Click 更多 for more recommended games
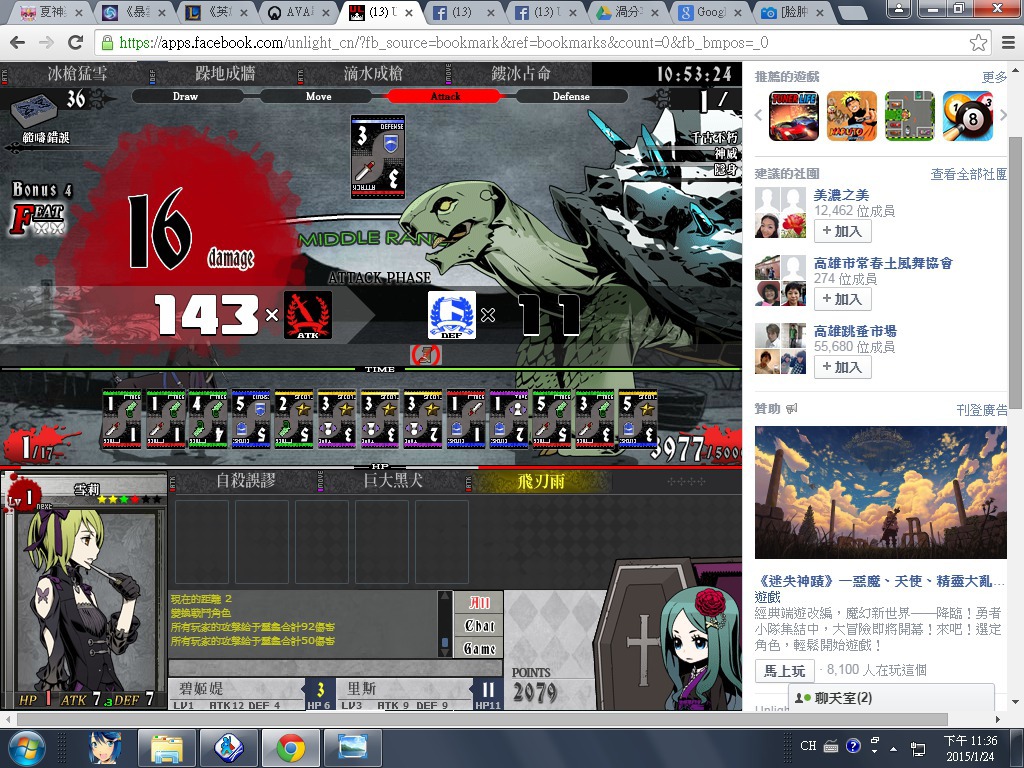Screen dimensions: 1024x768 (994, 77)
